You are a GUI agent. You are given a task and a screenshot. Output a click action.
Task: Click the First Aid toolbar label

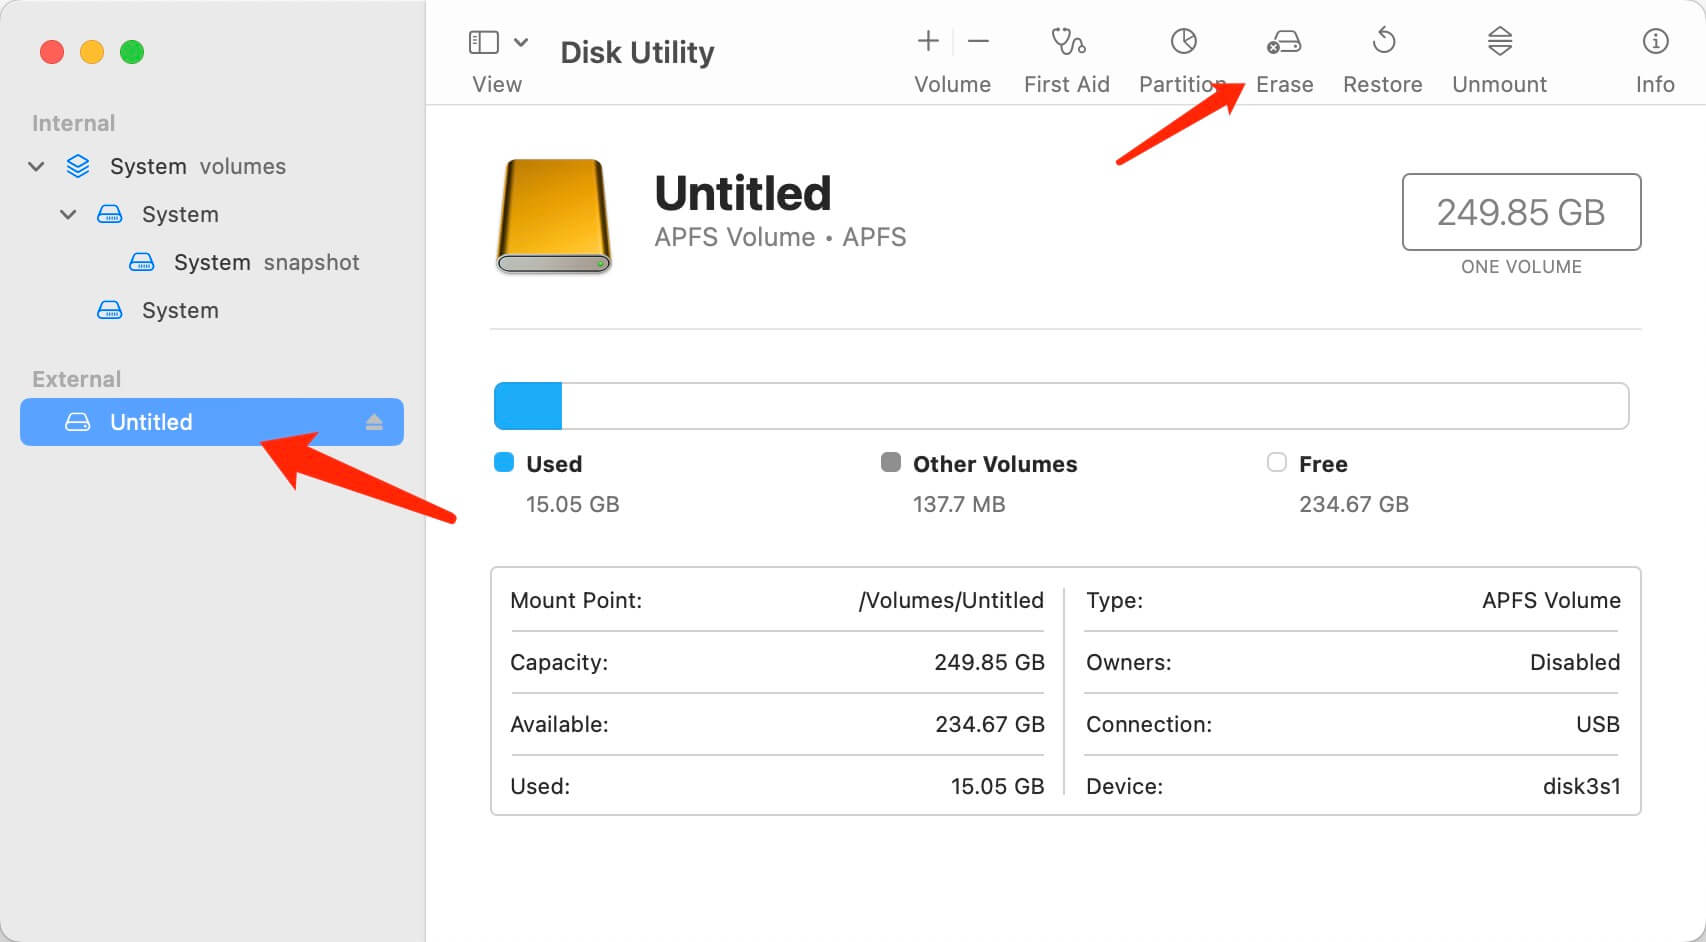coord(1067,84)
